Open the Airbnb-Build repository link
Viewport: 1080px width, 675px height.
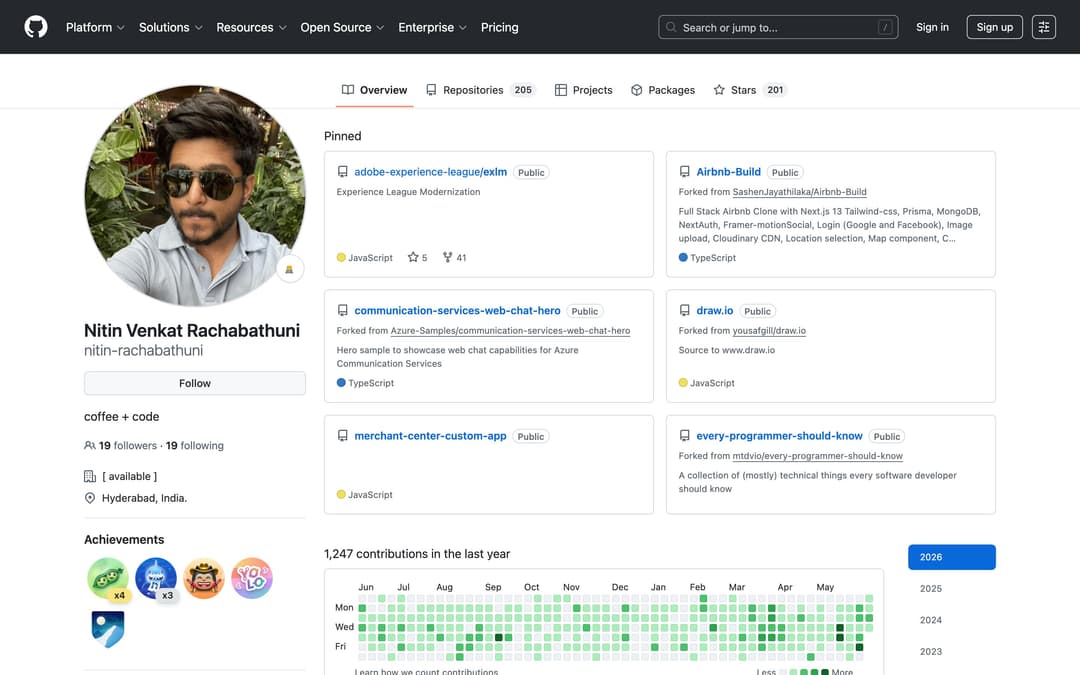click(x=728, y=172)
